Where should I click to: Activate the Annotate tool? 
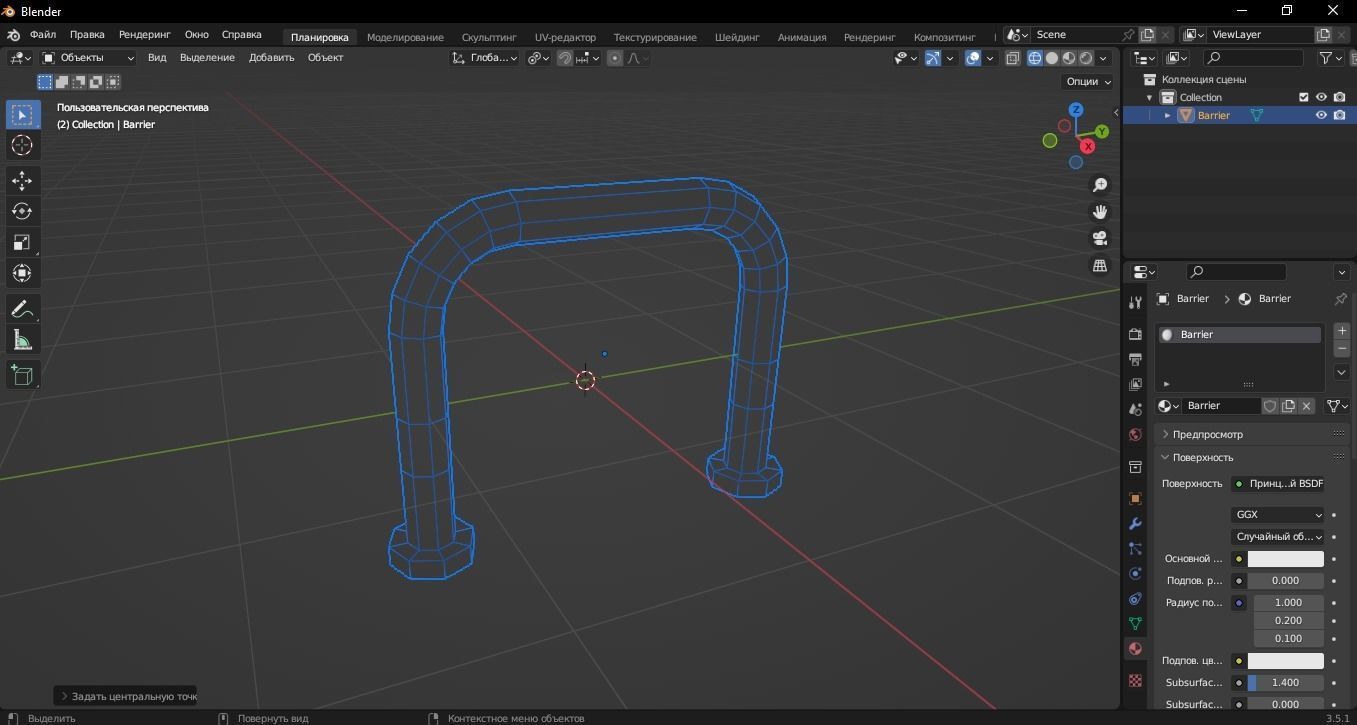click(22, 309)
